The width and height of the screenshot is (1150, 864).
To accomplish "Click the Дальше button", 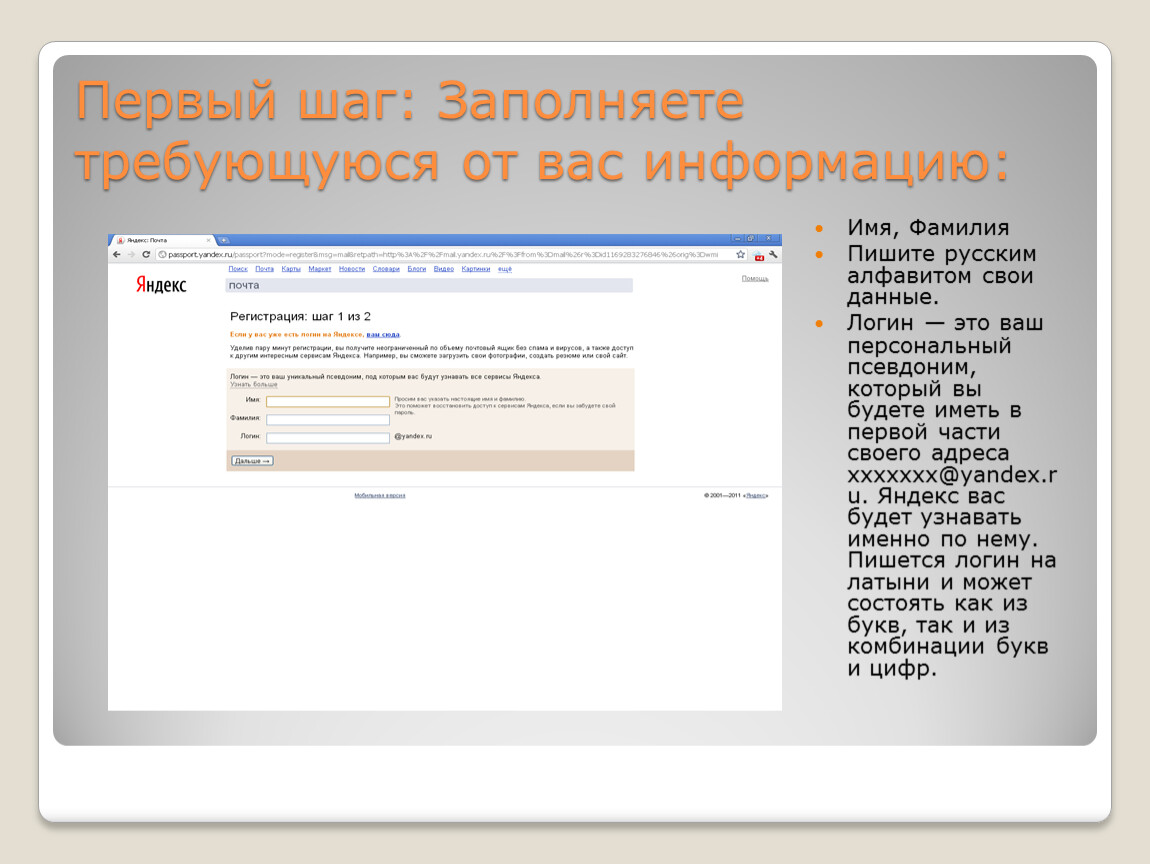I will [x=252, y=461].
